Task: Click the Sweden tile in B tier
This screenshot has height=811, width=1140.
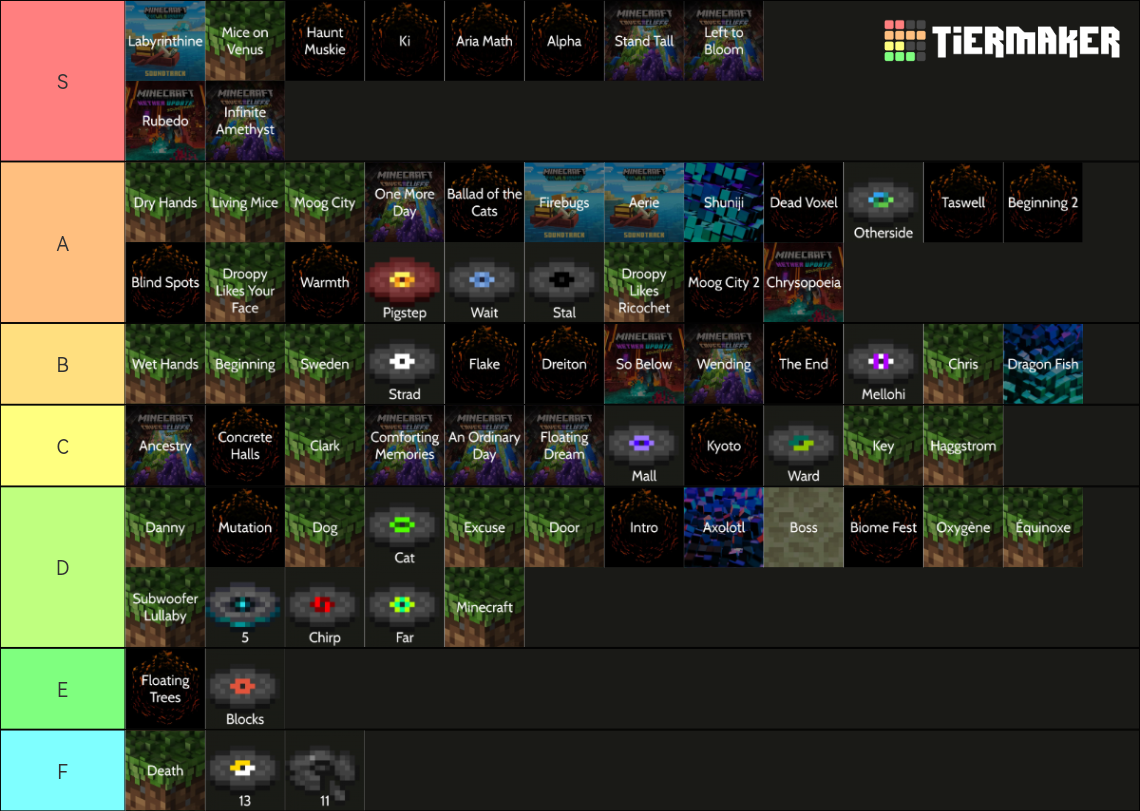Action: coord(323,364)
